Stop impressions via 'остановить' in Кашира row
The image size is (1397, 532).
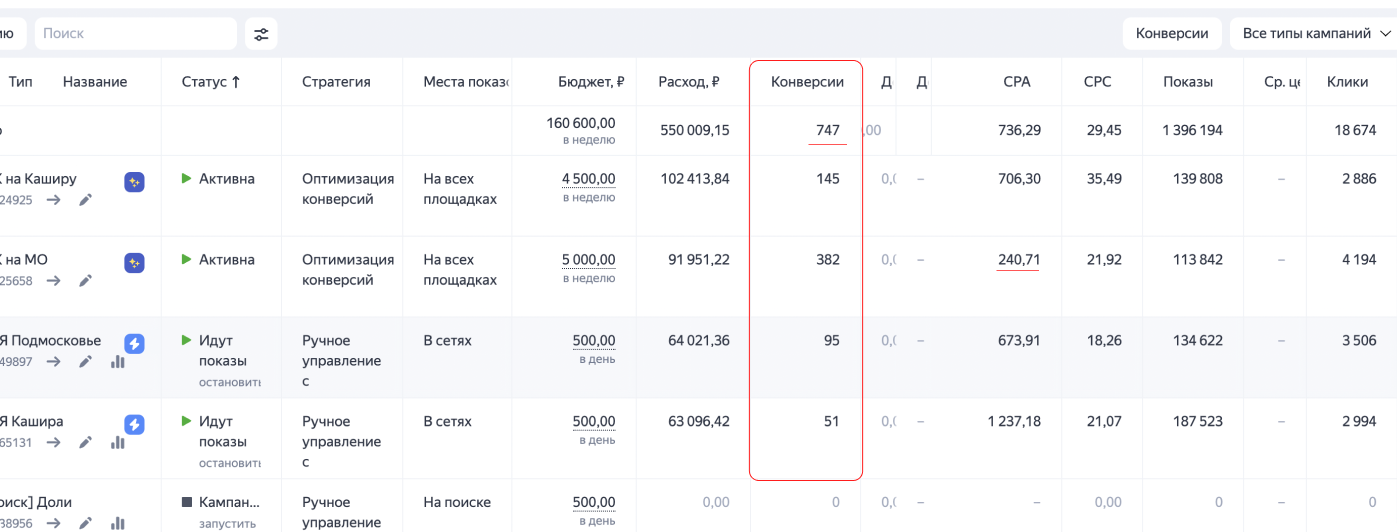[x=229, y=463]
